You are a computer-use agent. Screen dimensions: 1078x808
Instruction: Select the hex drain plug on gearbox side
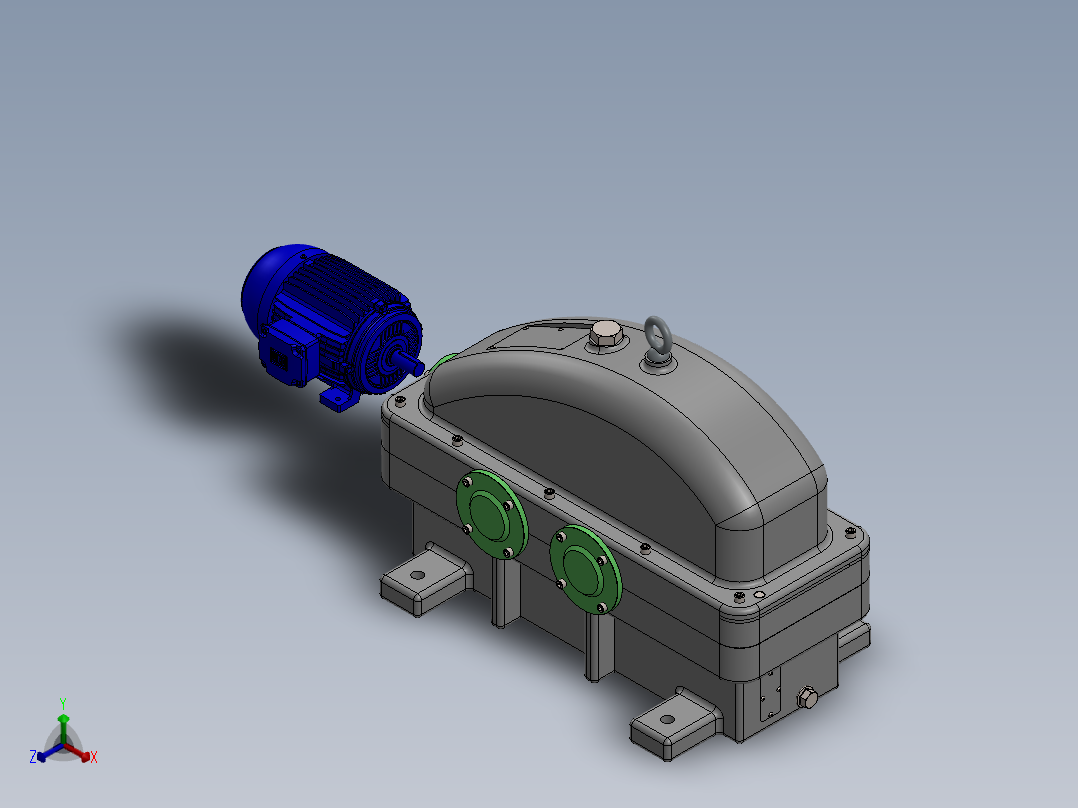click(807, 698)
